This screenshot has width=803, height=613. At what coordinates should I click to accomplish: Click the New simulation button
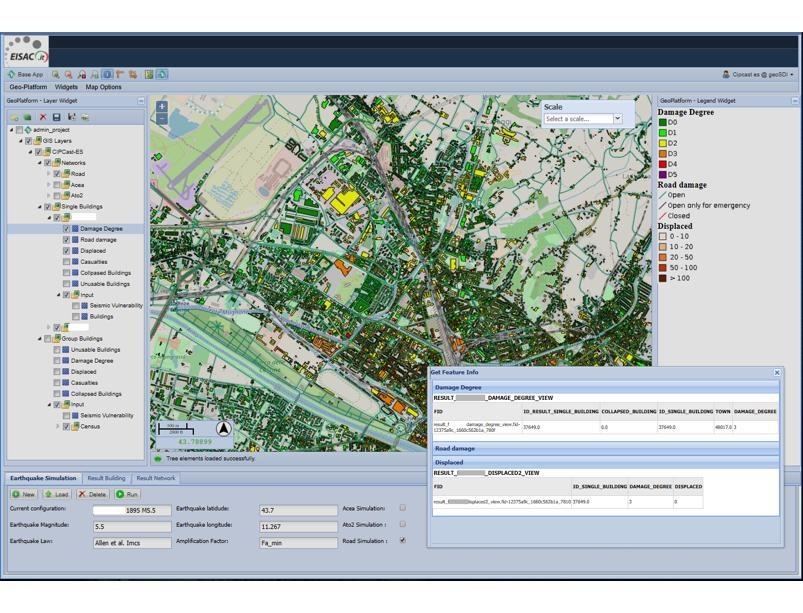coord(24,495)
